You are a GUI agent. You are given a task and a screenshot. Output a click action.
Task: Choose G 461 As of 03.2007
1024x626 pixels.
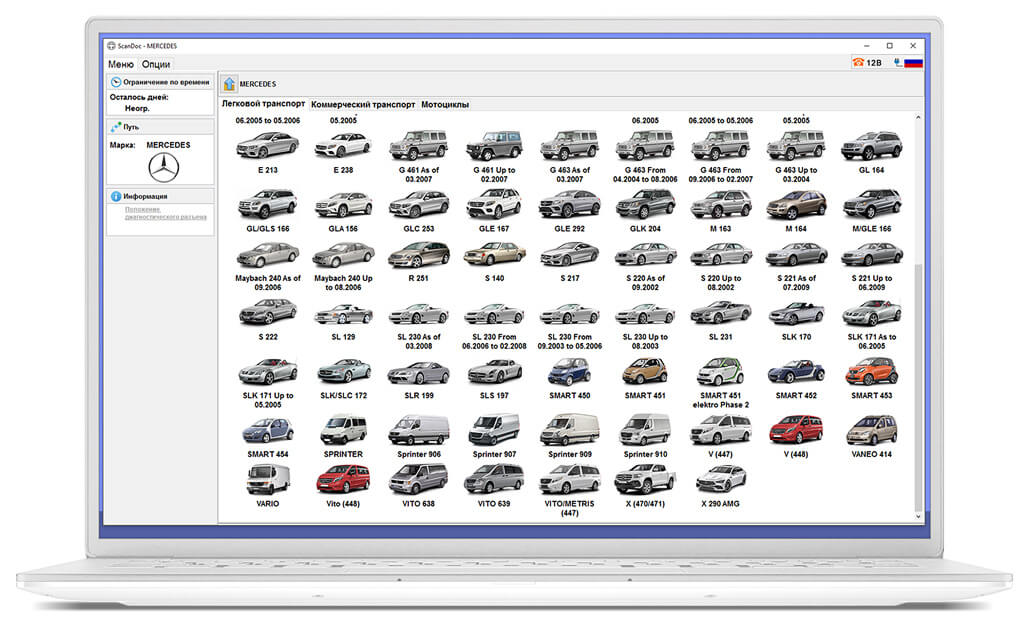coord(419,146)
